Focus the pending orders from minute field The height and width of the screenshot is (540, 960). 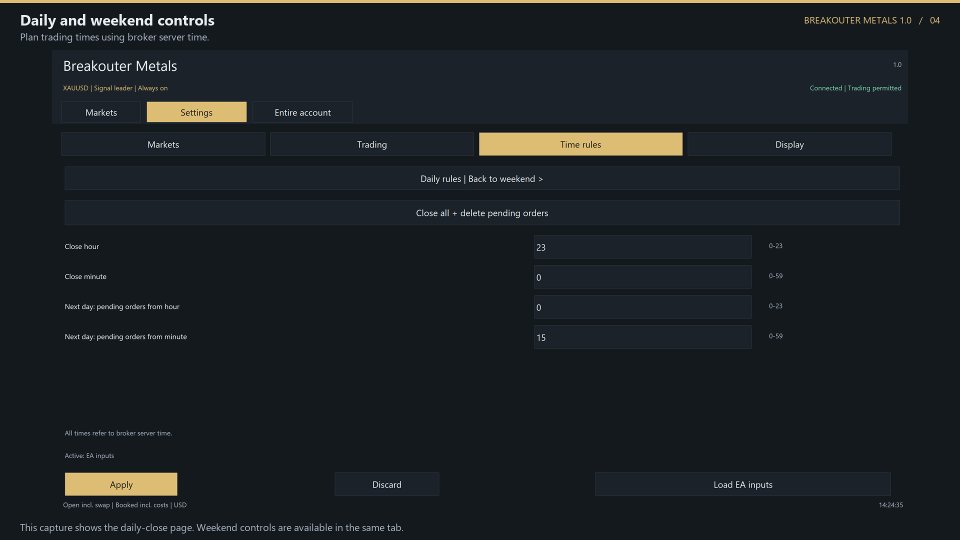coord(642,337)
